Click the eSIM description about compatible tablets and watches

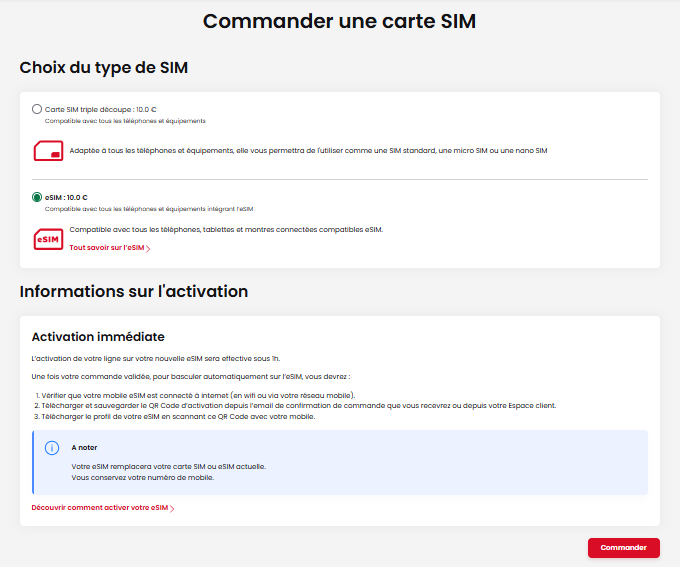click(226, 229)
